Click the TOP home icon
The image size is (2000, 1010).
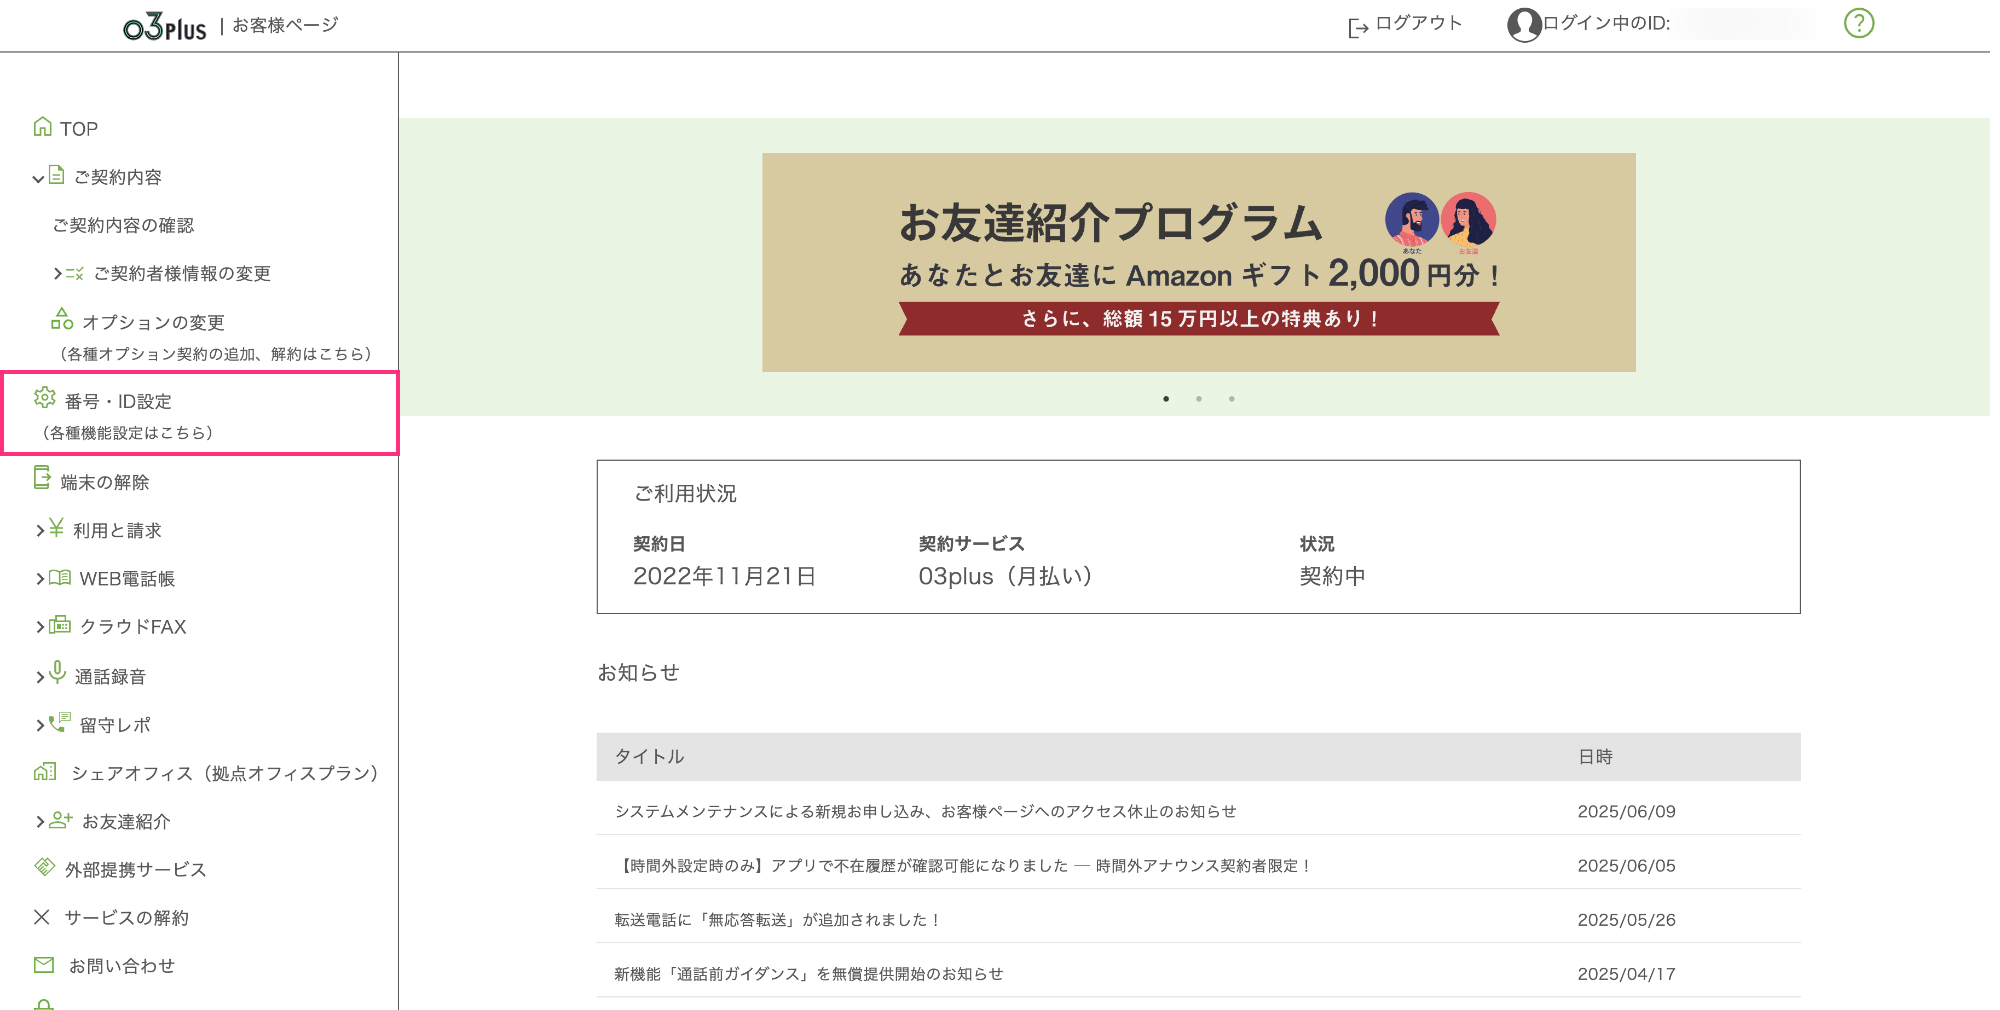coord(42,127)
